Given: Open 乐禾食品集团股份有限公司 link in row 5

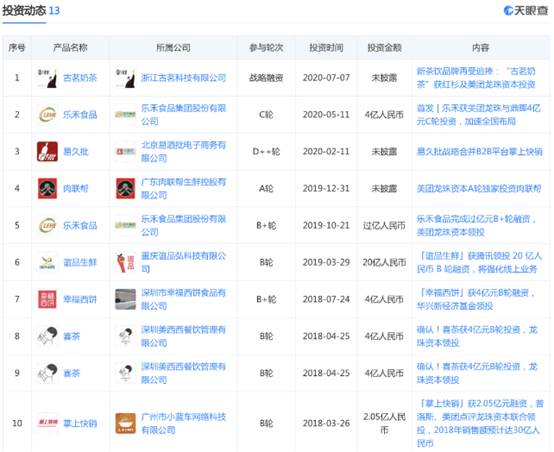Looking at the screenshot, I should click(x=183, y=225).
